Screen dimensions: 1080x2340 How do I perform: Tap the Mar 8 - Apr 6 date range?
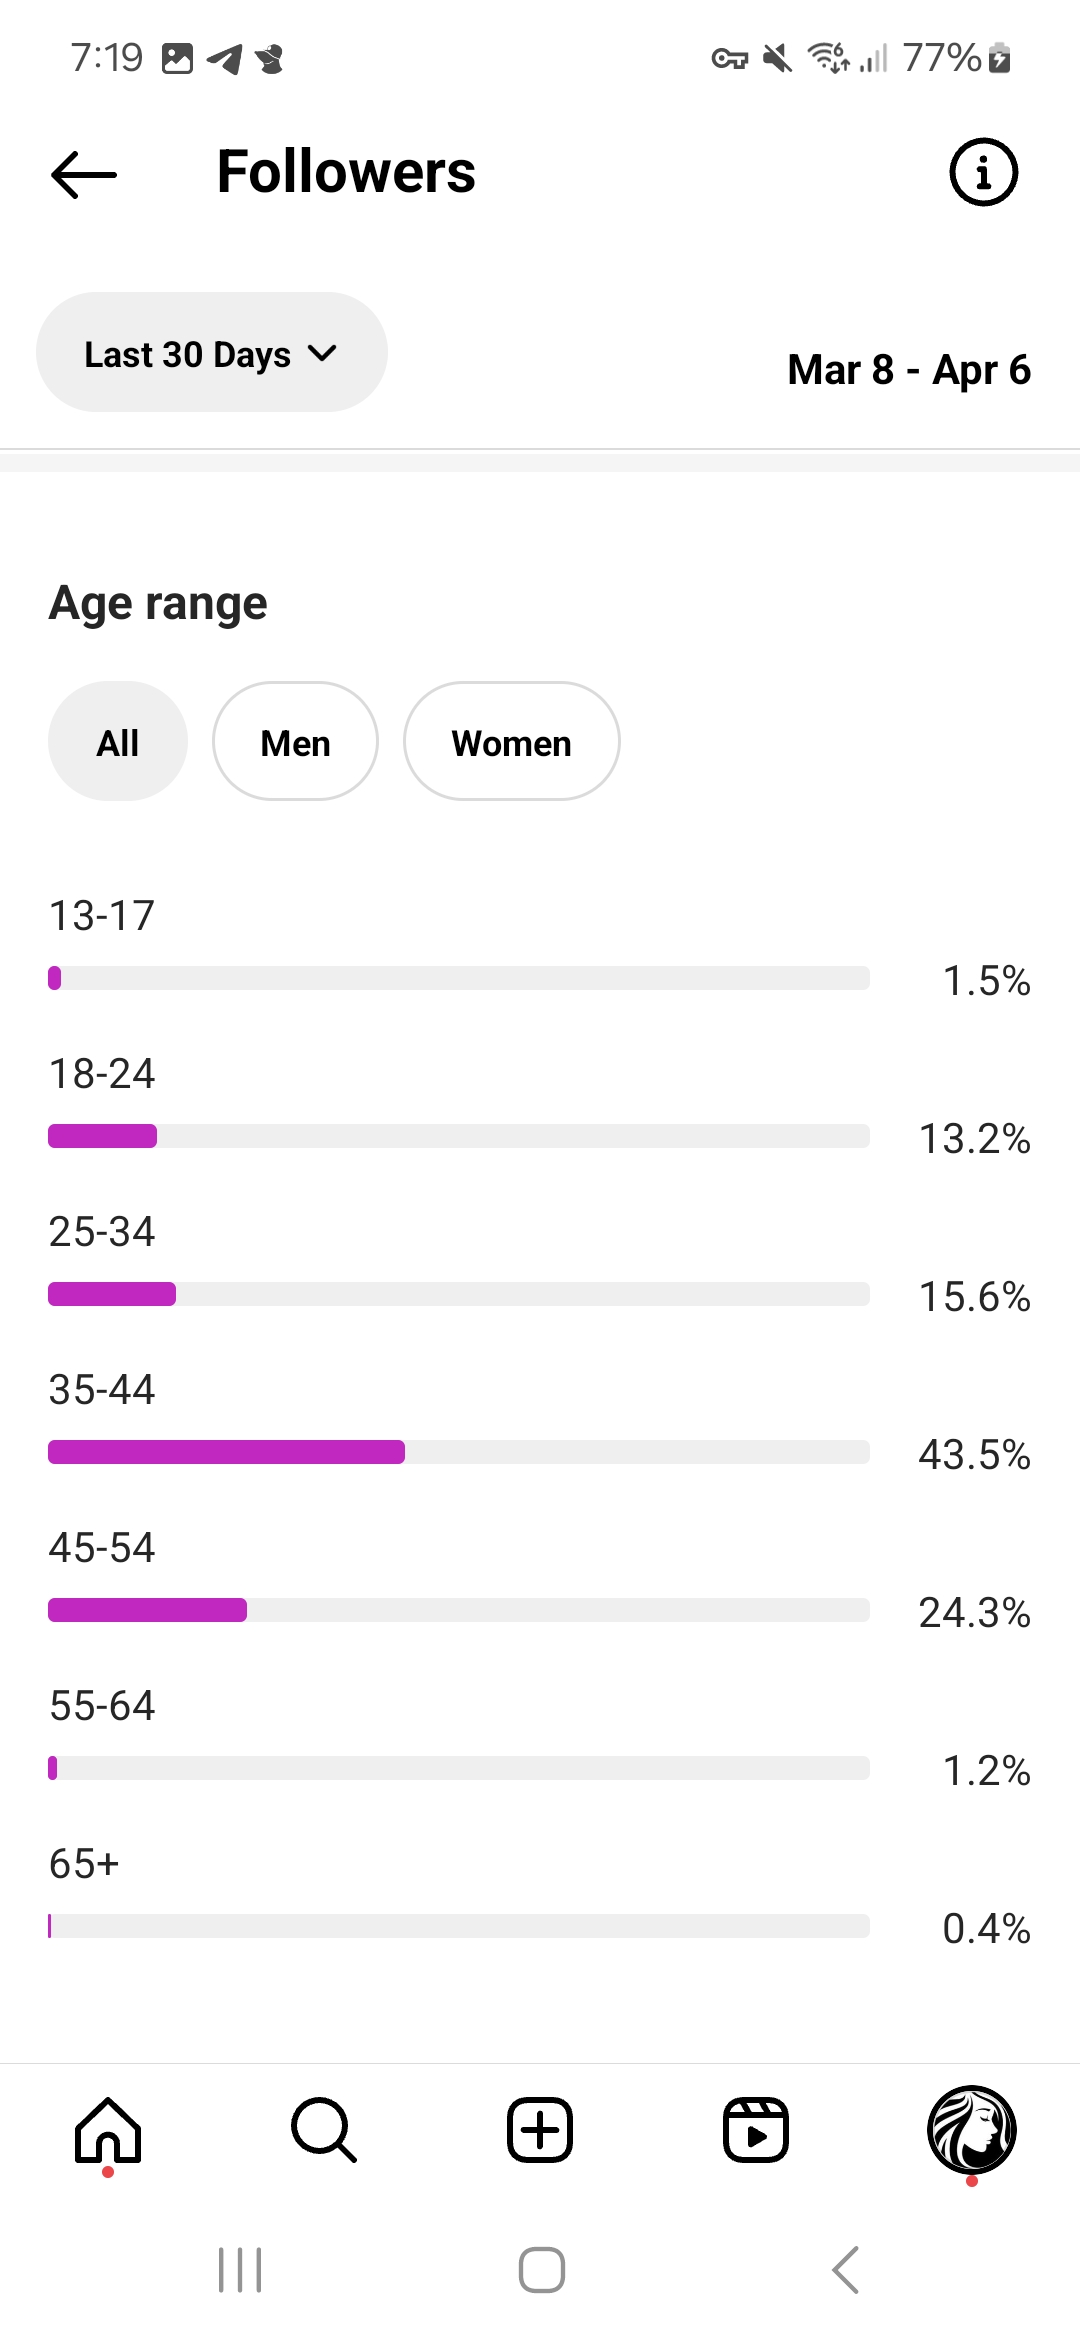[x=909, y=370]
